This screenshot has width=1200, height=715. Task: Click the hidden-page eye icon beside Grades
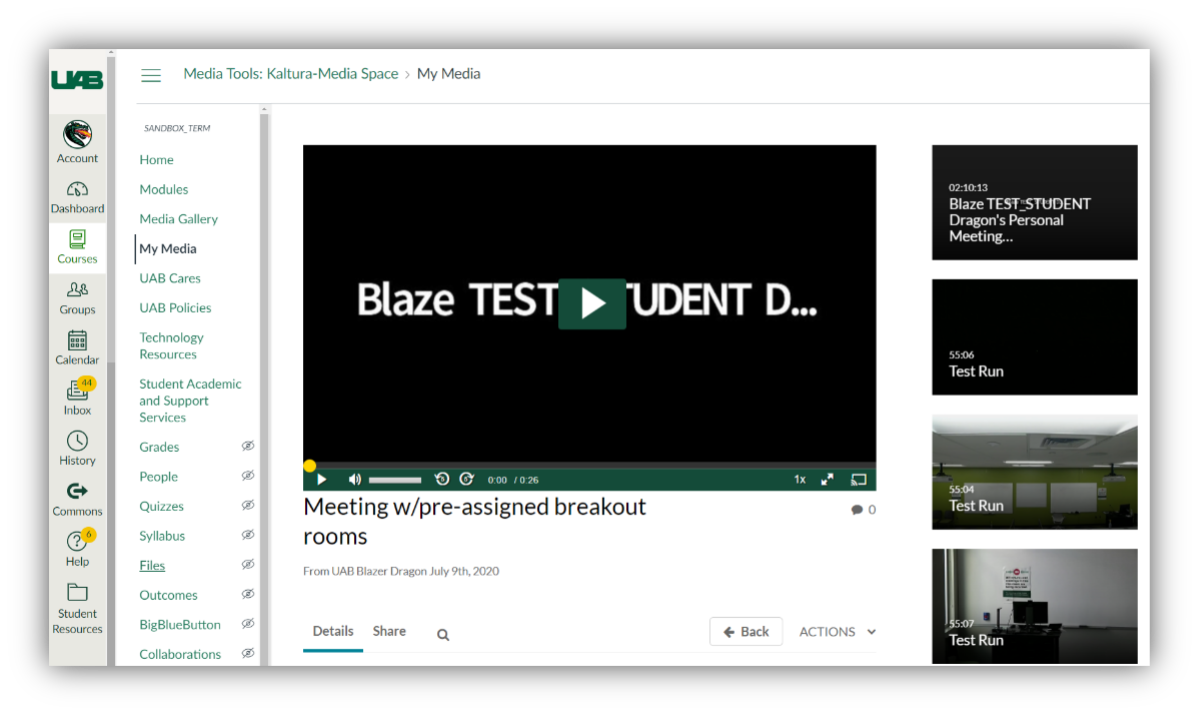pyautogui.click(x=247, y=446)
